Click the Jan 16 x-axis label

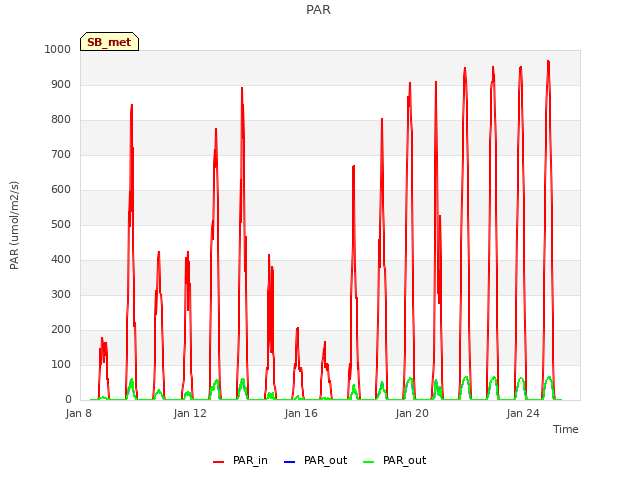(301, 413)
